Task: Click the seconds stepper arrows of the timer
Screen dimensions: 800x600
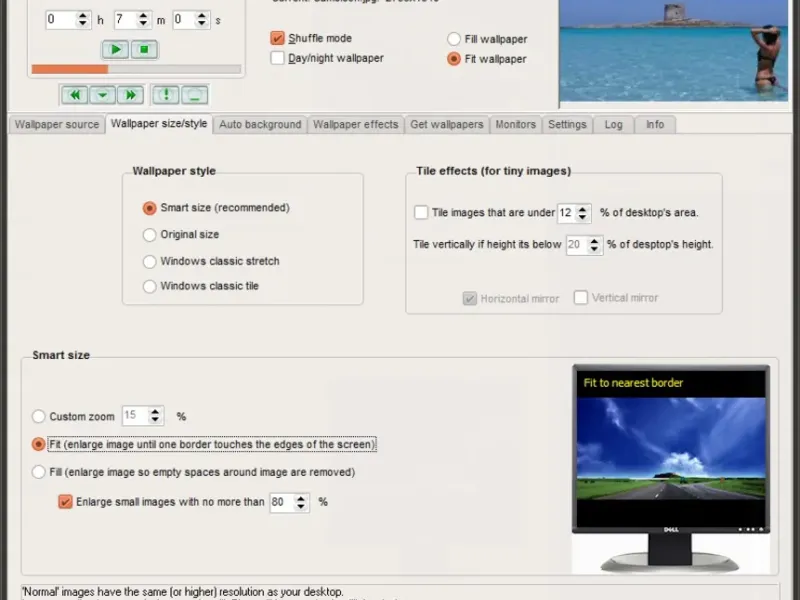Action: click(202, 19)
